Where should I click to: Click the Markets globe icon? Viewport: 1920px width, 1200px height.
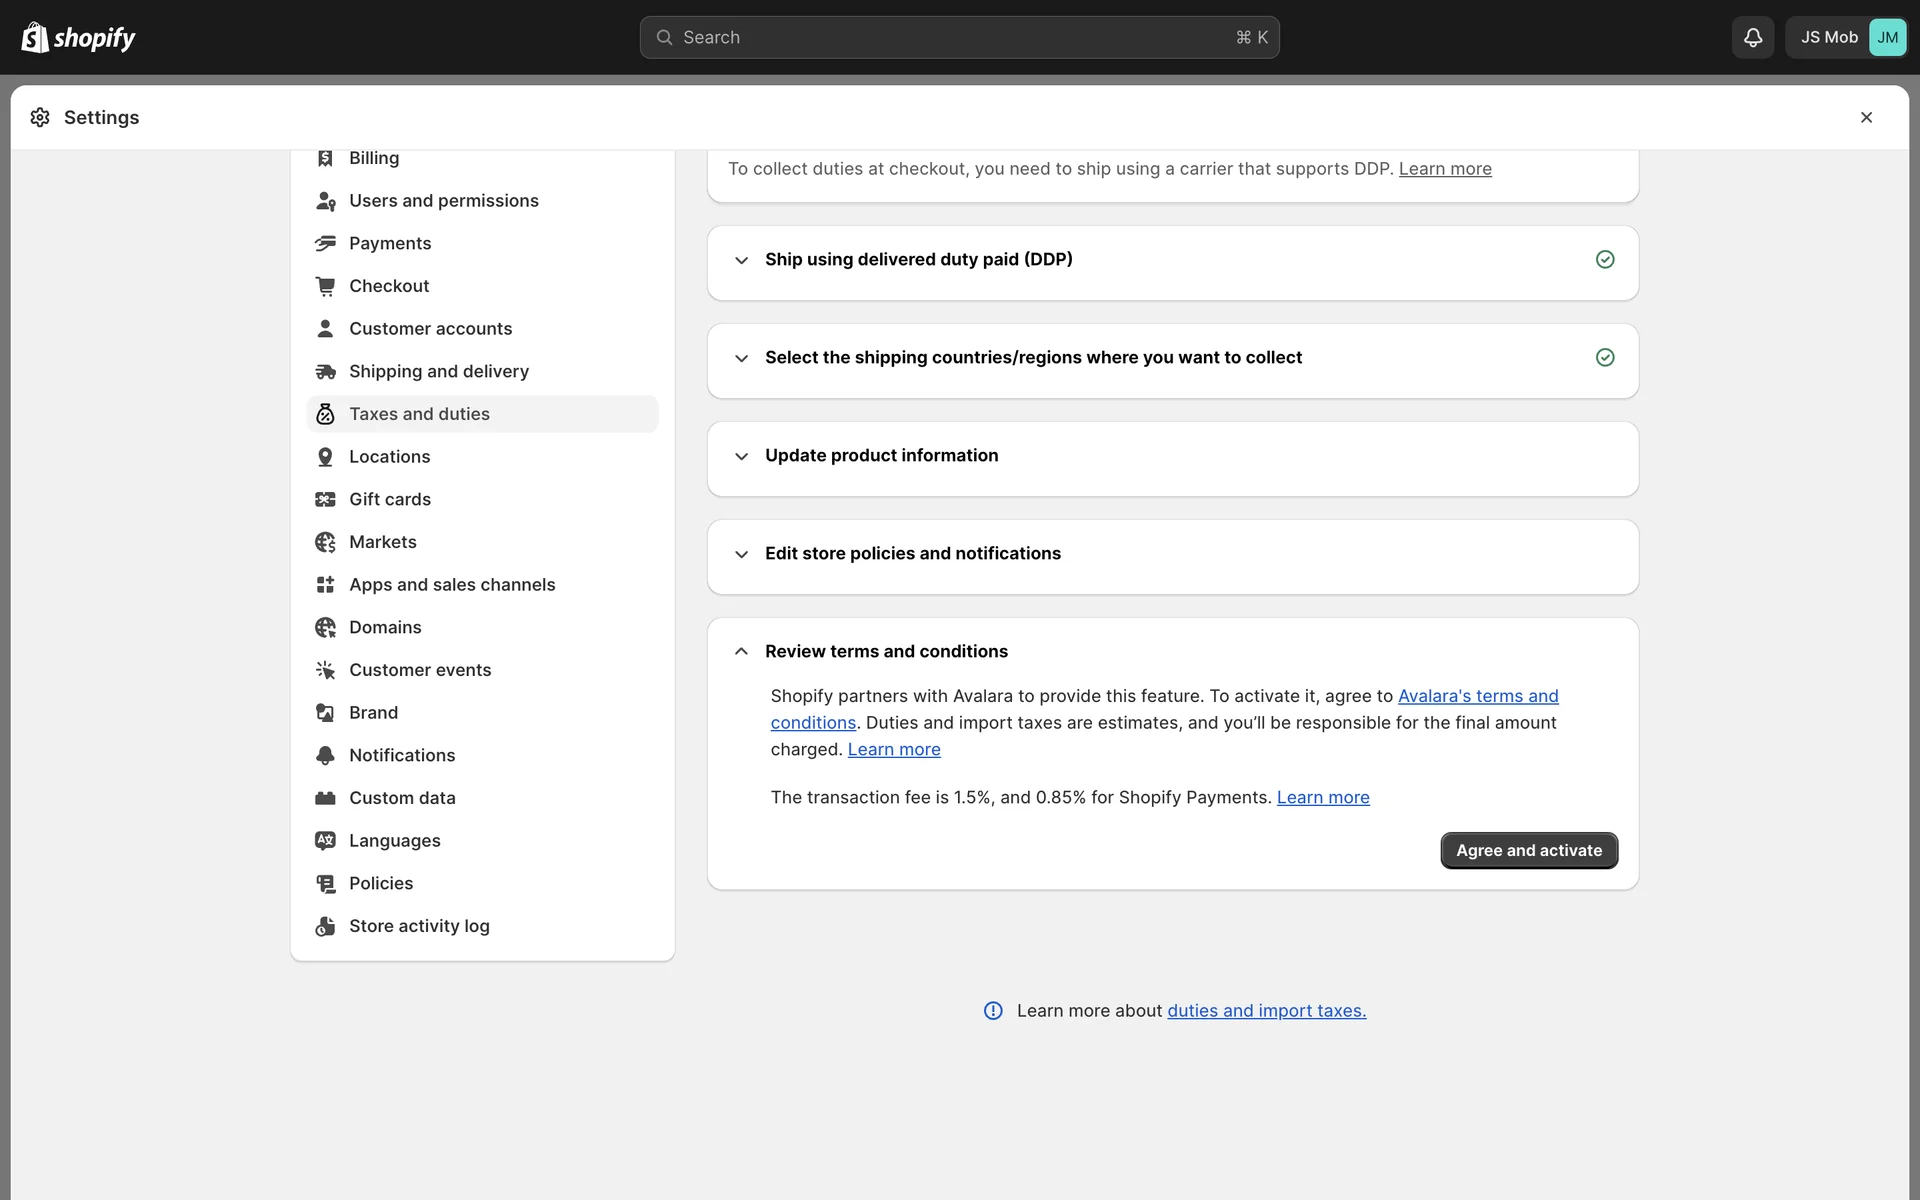pos(325,542)
